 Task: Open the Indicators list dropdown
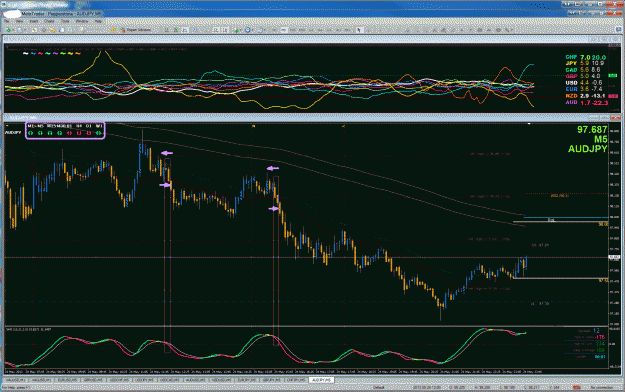[238, 30]
